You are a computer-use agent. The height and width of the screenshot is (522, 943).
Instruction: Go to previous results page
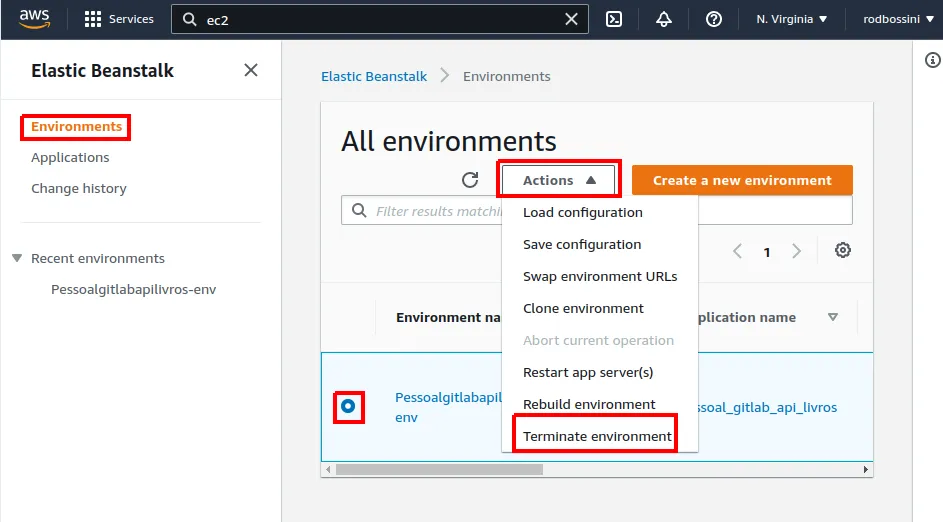click(x=737, y=251)
